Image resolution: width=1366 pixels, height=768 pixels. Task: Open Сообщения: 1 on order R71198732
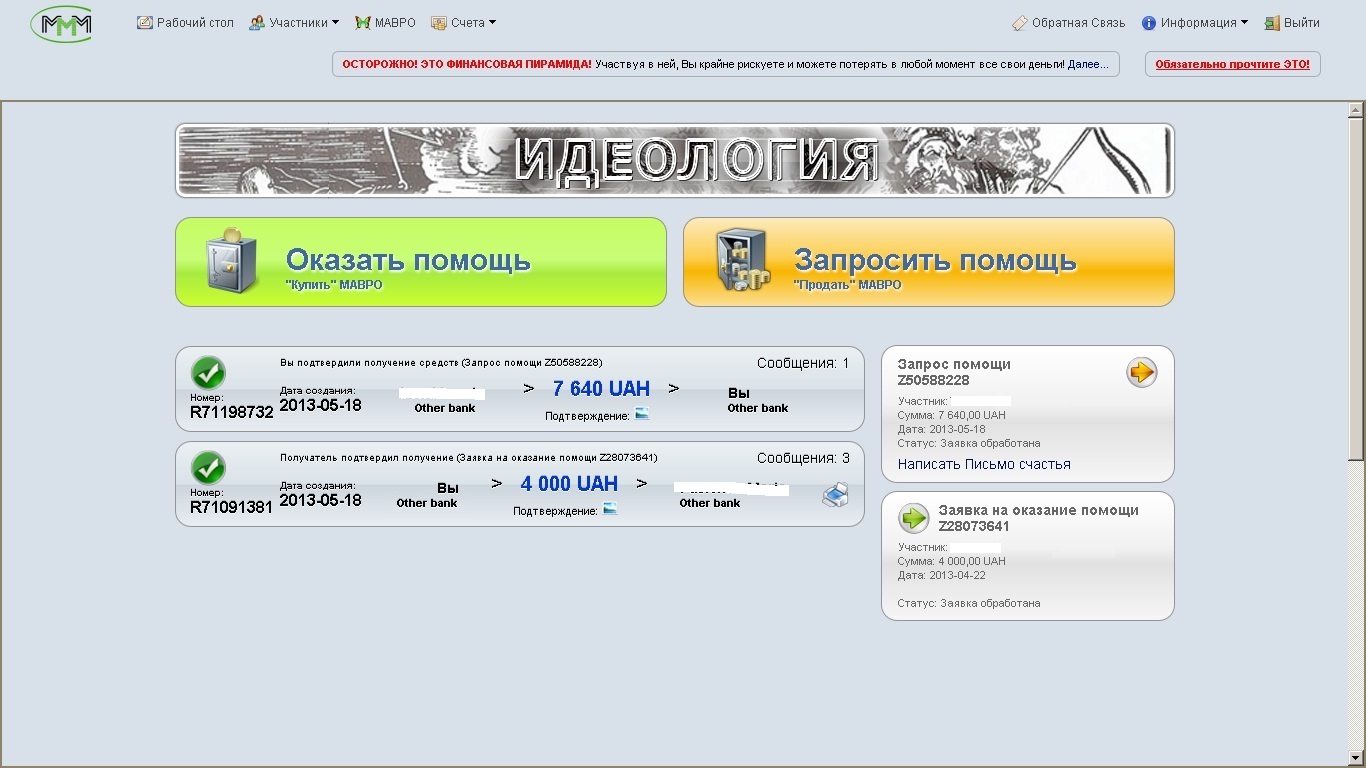click(x=803, y=363)
